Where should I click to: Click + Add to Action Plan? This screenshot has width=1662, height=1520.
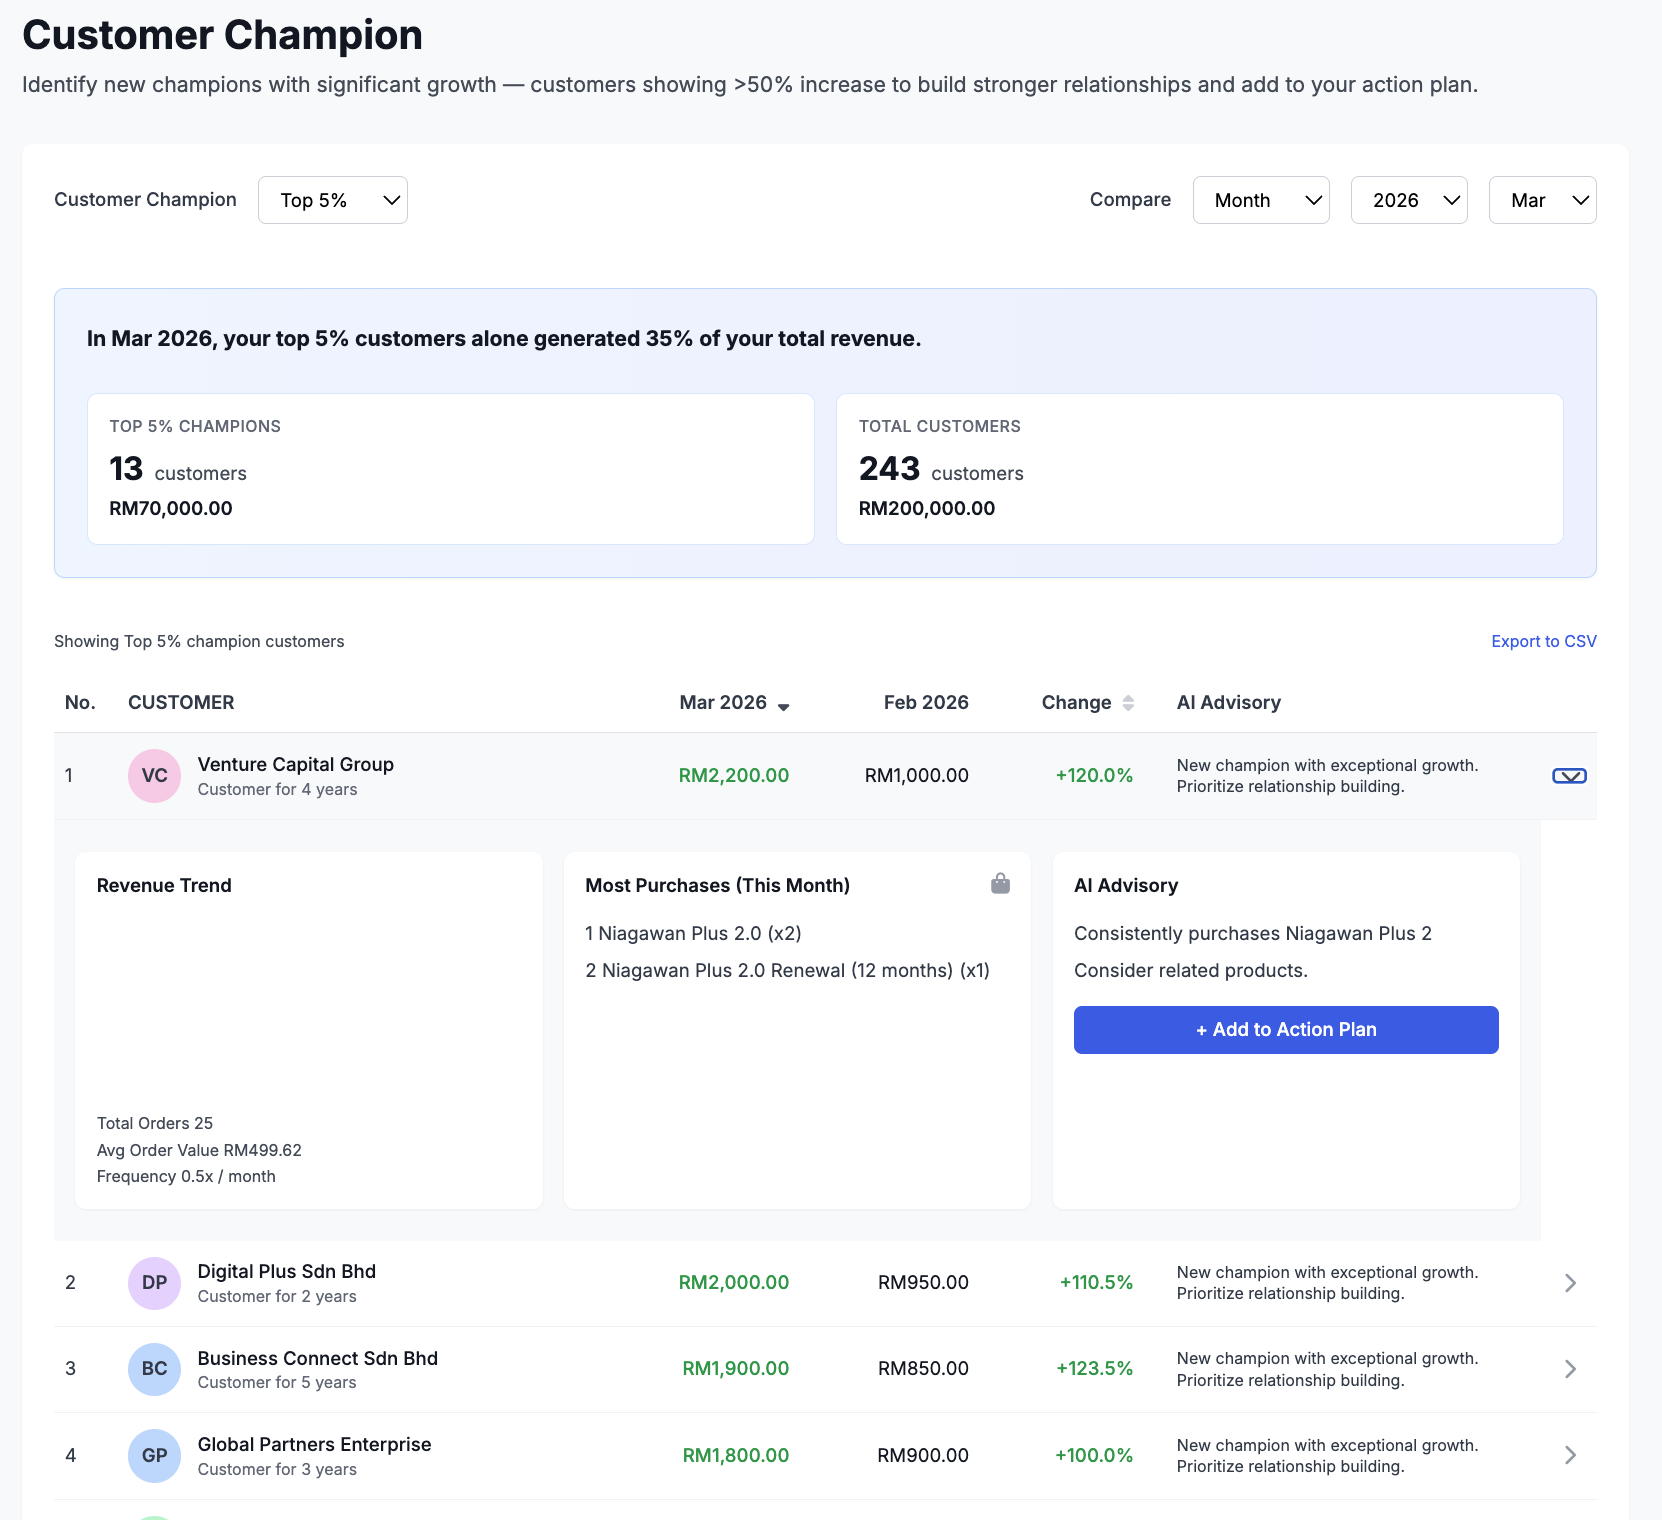coord(1285,1029)
